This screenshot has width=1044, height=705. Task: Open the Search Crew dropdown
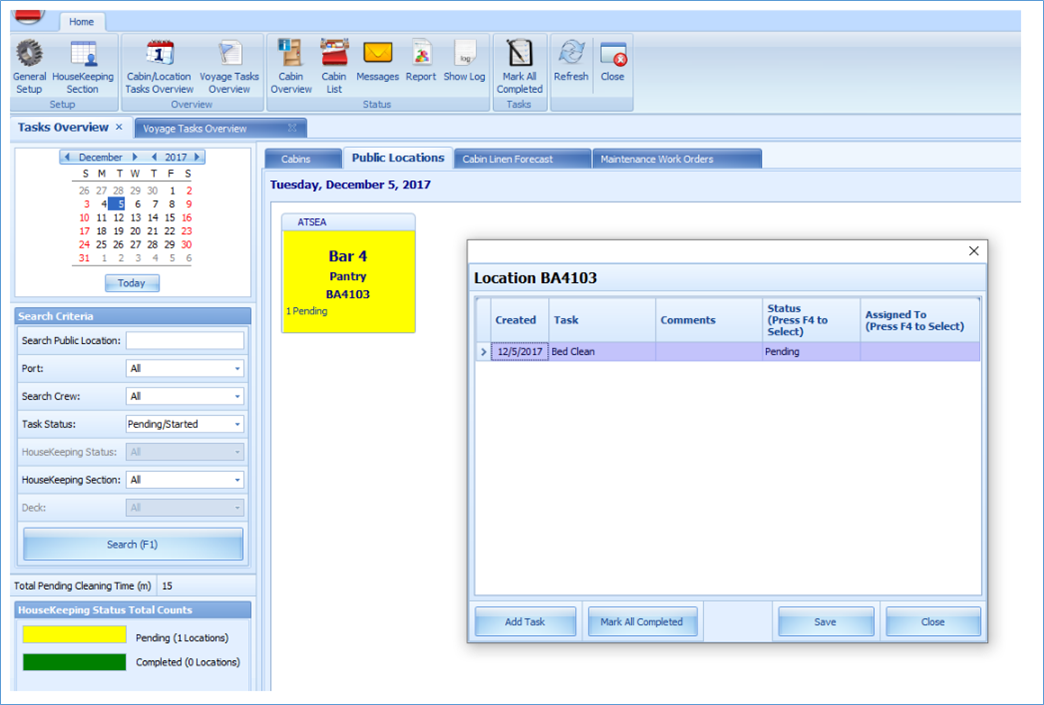(238, 395)
